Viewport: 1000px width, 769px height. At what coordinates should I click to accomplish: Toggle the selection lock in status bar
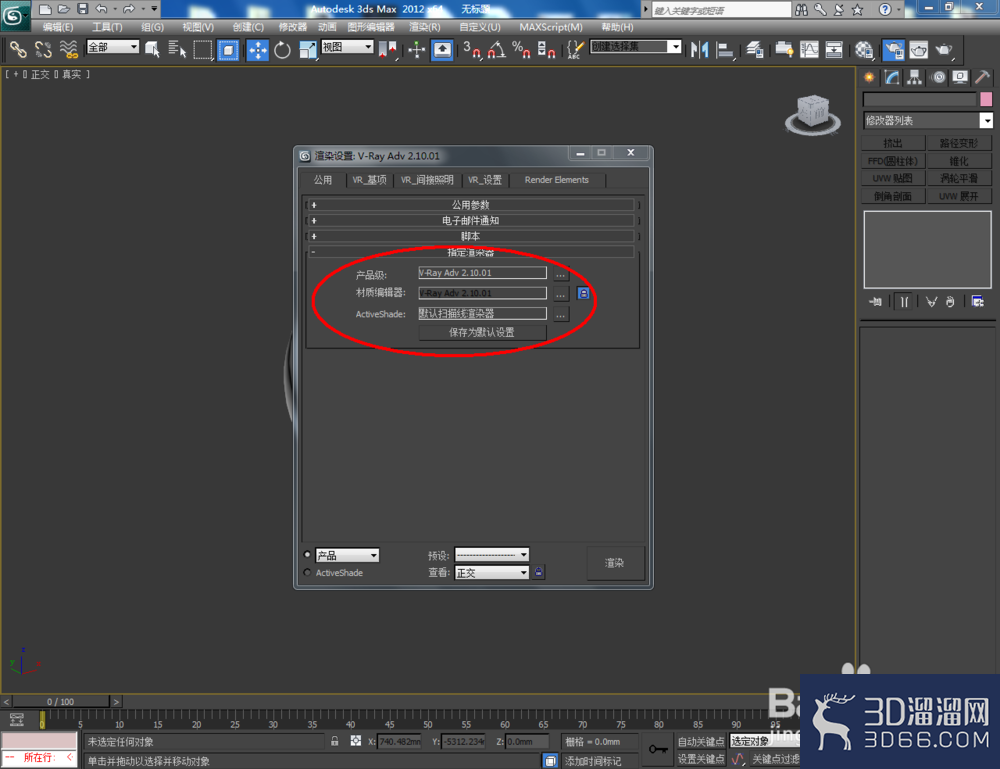[x=335, y=741]
